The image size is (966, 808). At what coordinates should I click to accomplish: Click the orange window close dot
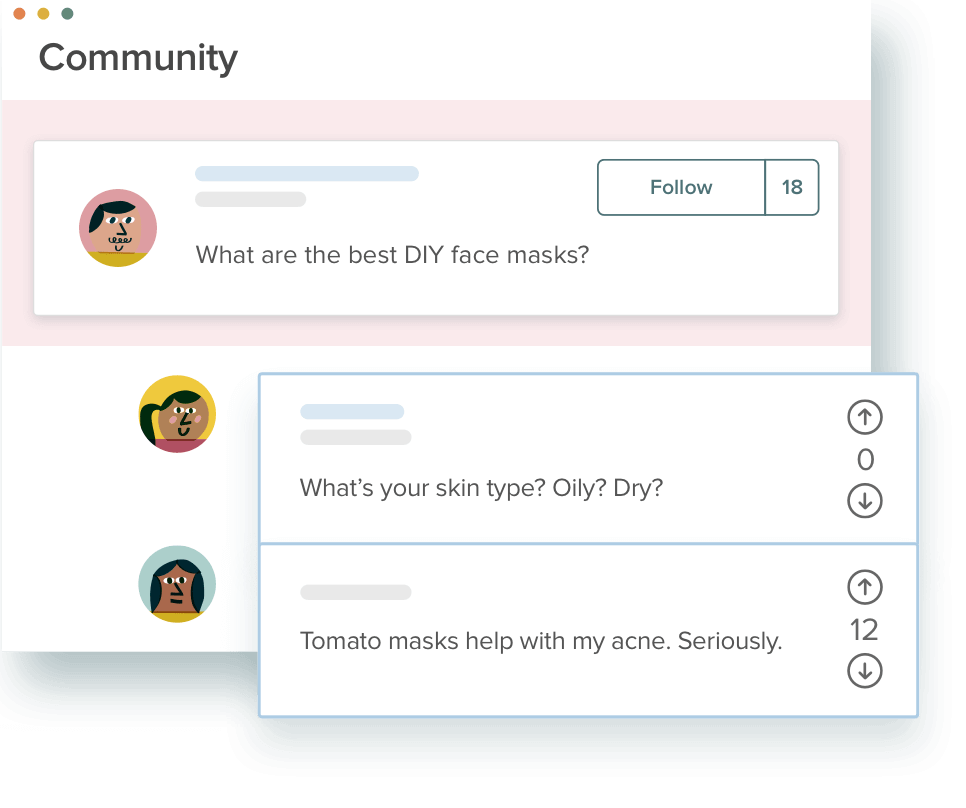[x=19, y=14]
